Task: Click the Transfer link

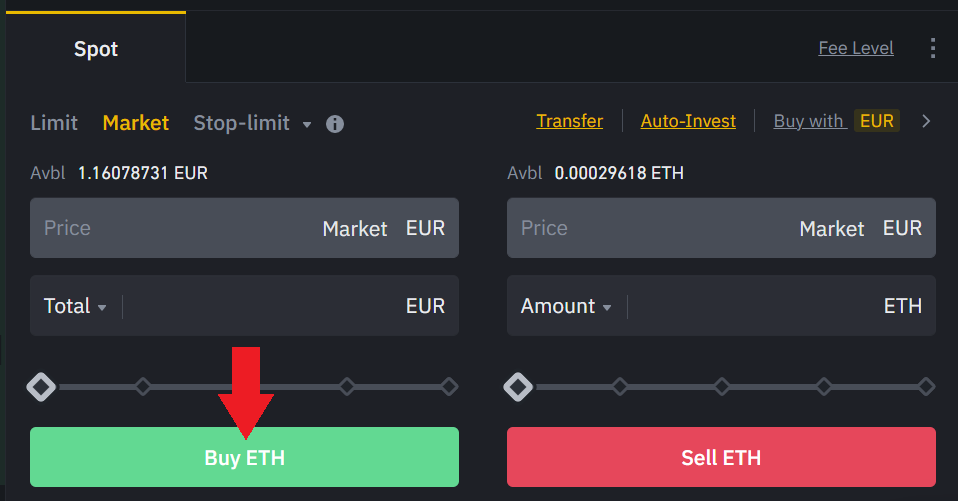Action: tap(569, 121)
